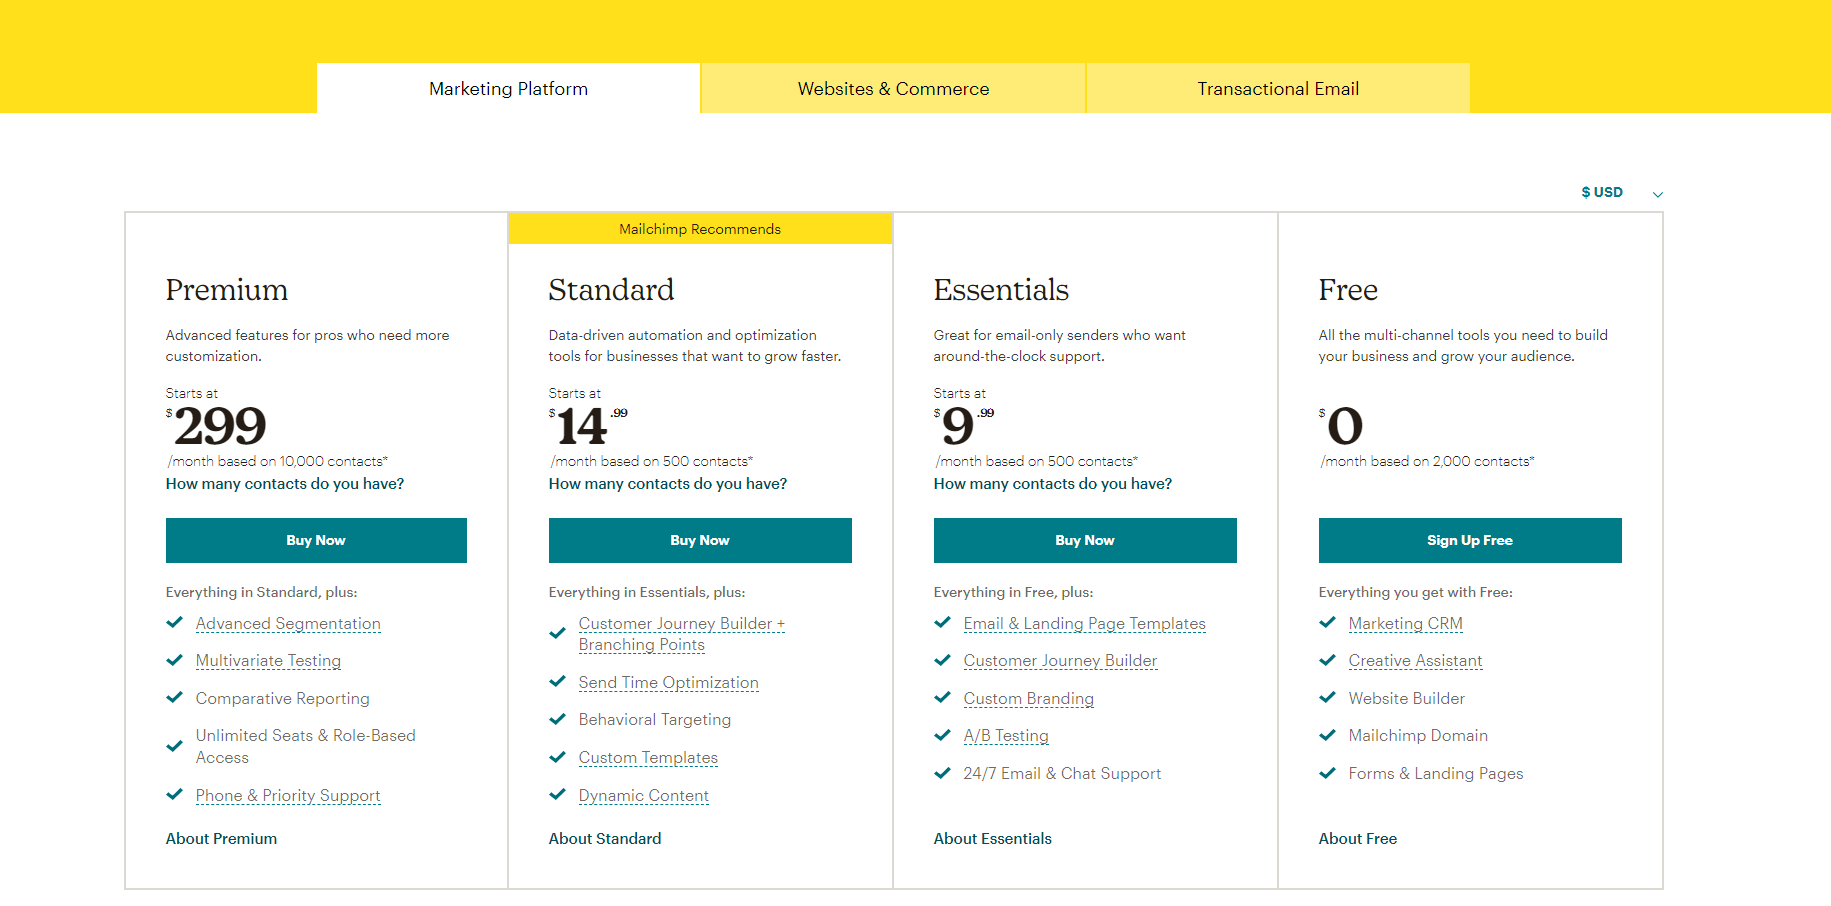The height and width of the screenshot is (906, 1831).
Task: Click '24/7 Email & Chat Support' text
Action: click(x=1062, y=774)
